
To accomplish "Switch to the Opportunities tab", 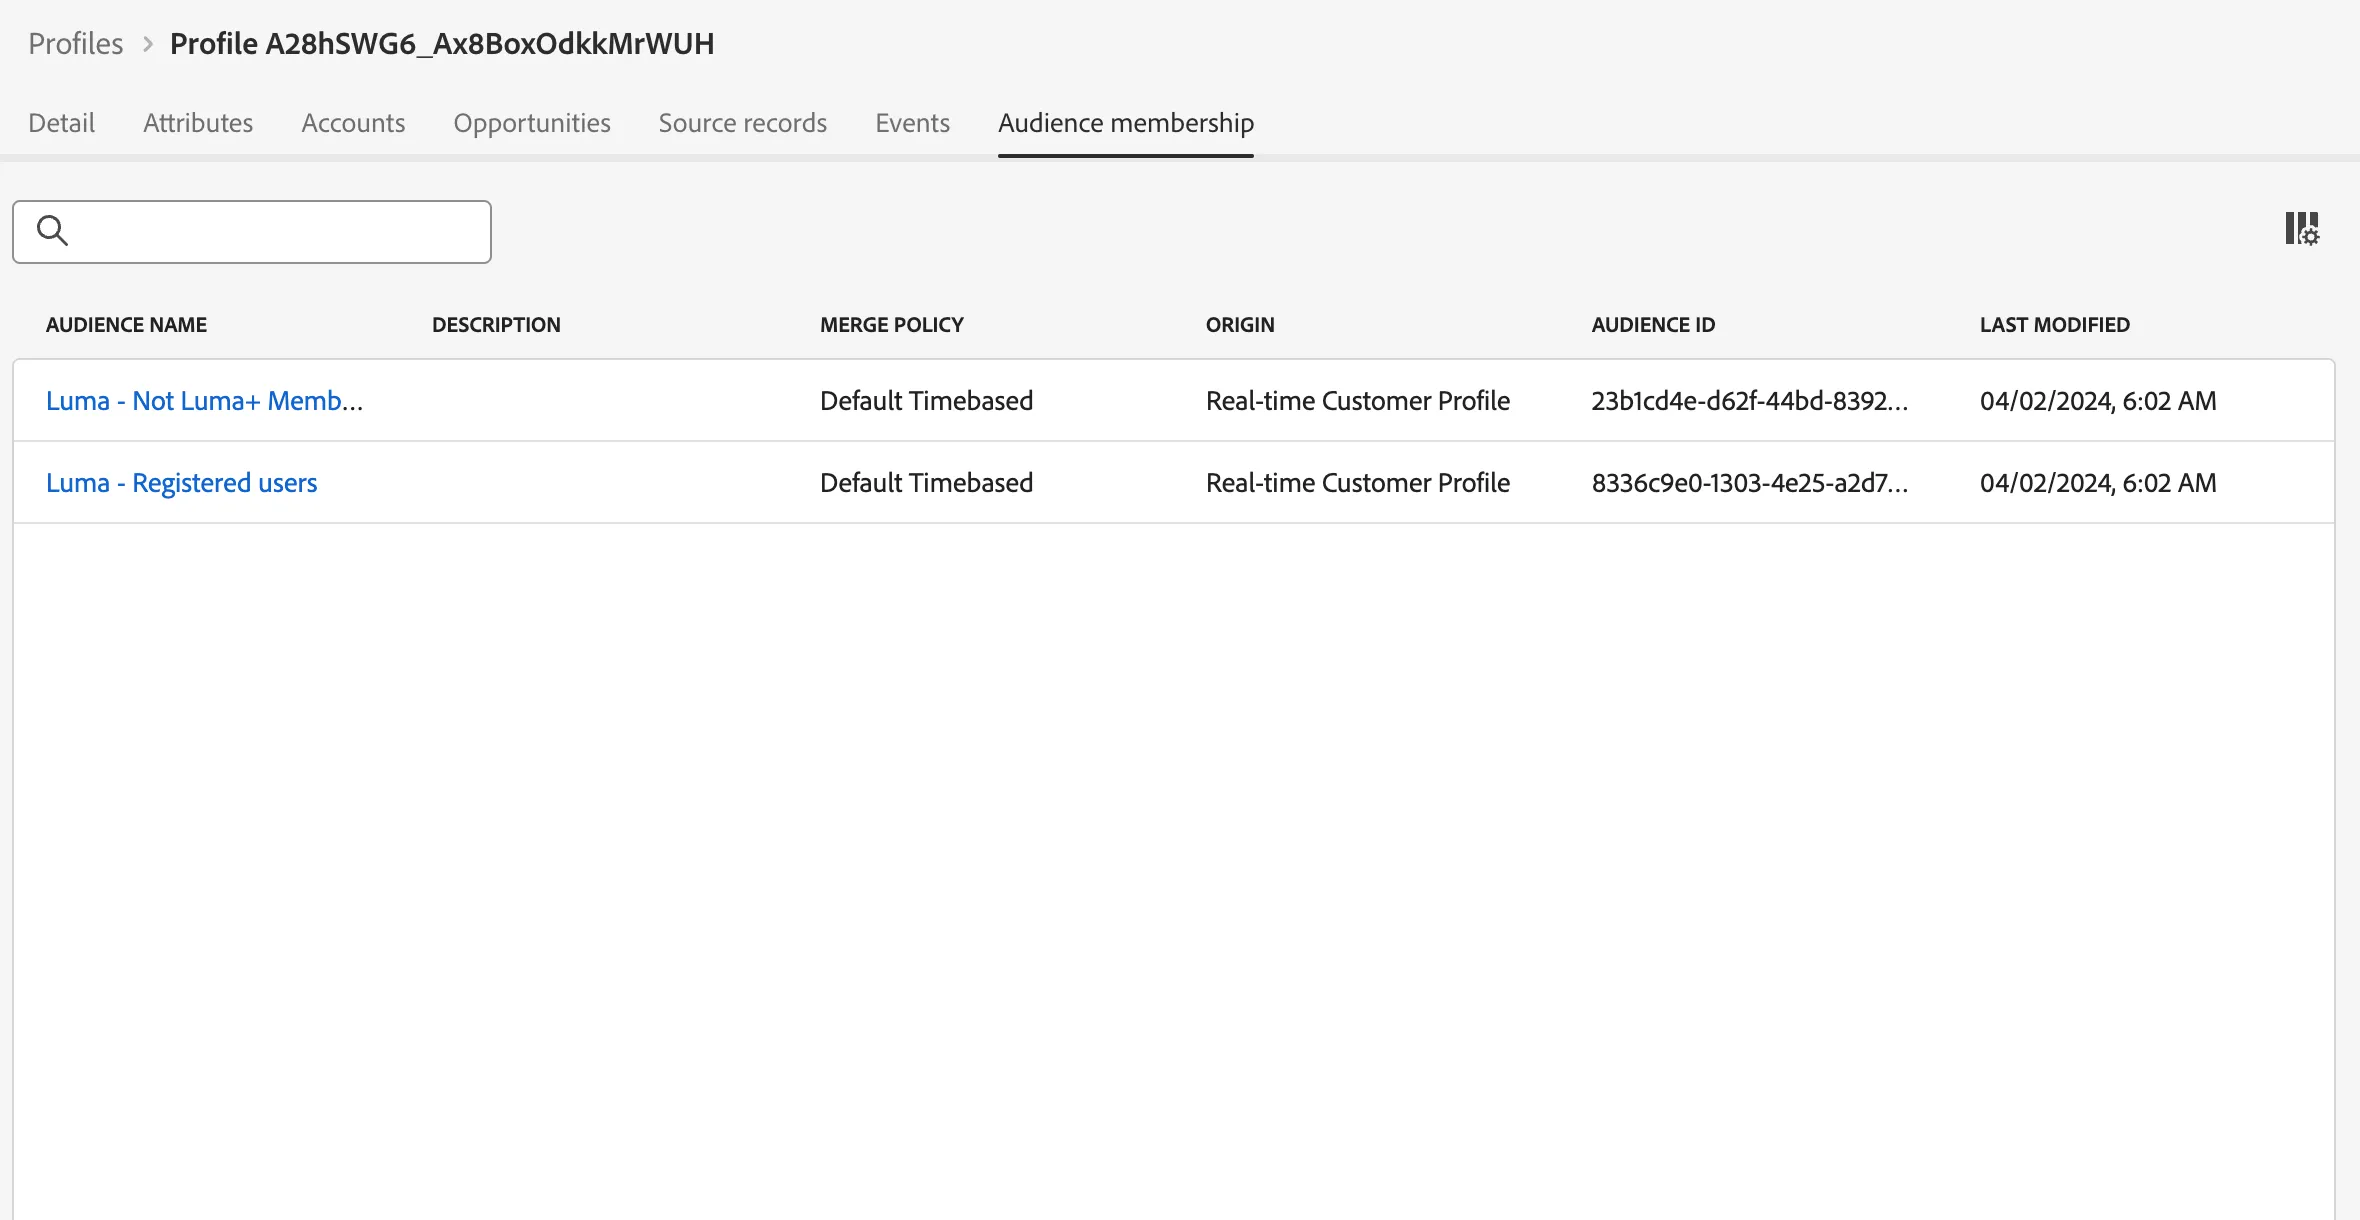I will click(x=532, y=123).
